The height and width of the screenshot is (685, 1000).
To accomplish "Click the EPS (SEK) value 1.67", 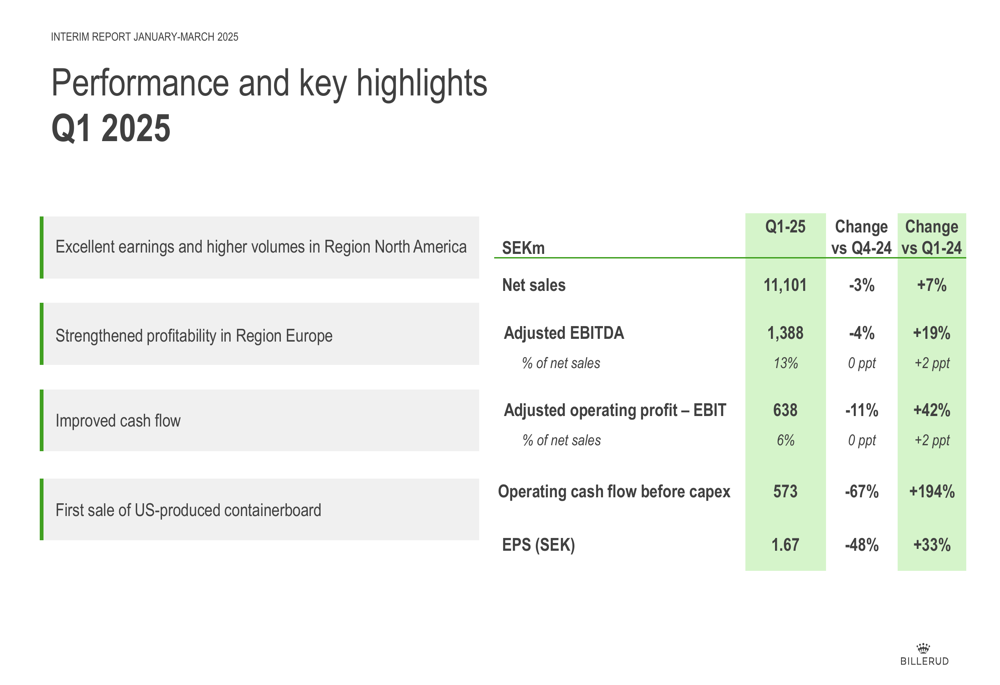I will pyautogui.click(x=785, y=545).
